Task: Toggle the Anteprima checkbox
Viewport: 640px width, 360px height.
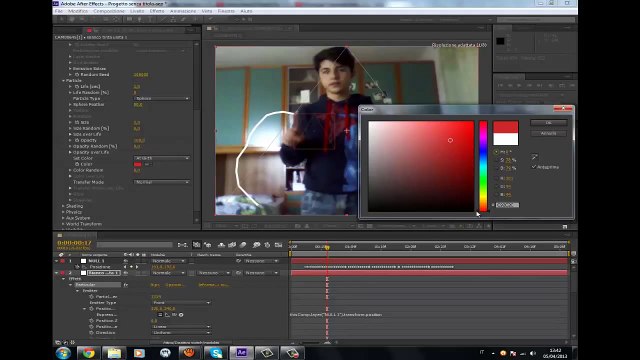Action: 534,167
